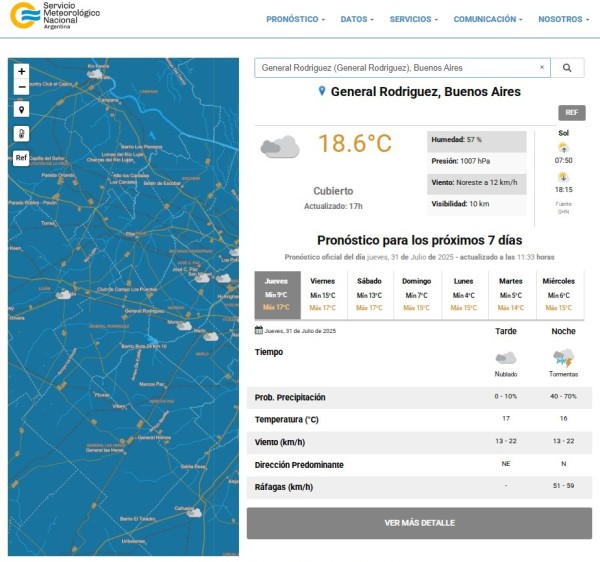The width and height of the screenshot is (600, 562).
Task: Click the Tarde column header
Action: (x=506, y=331)
